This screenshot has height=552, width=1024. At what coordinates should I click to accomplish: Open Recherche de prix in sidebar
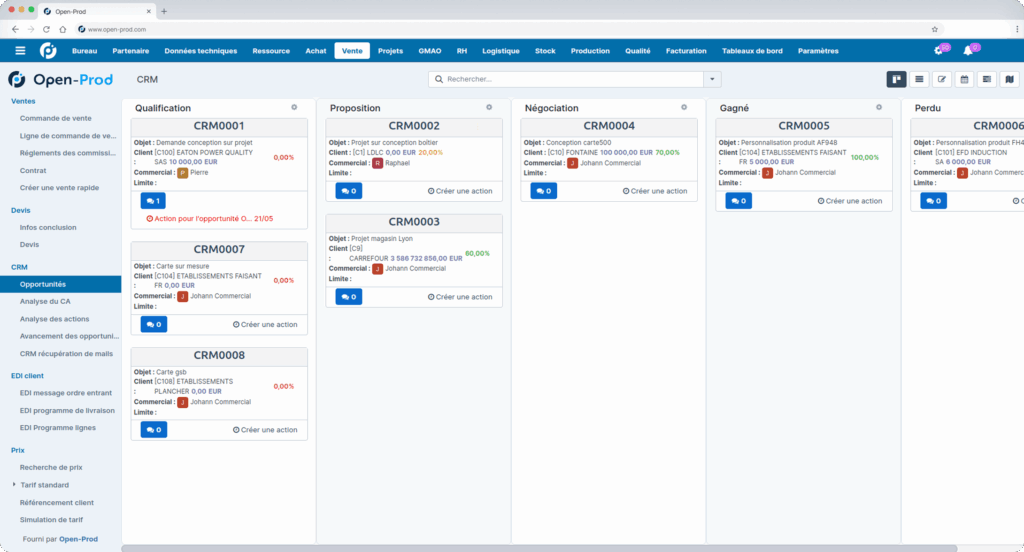click(x=51, y=467)
